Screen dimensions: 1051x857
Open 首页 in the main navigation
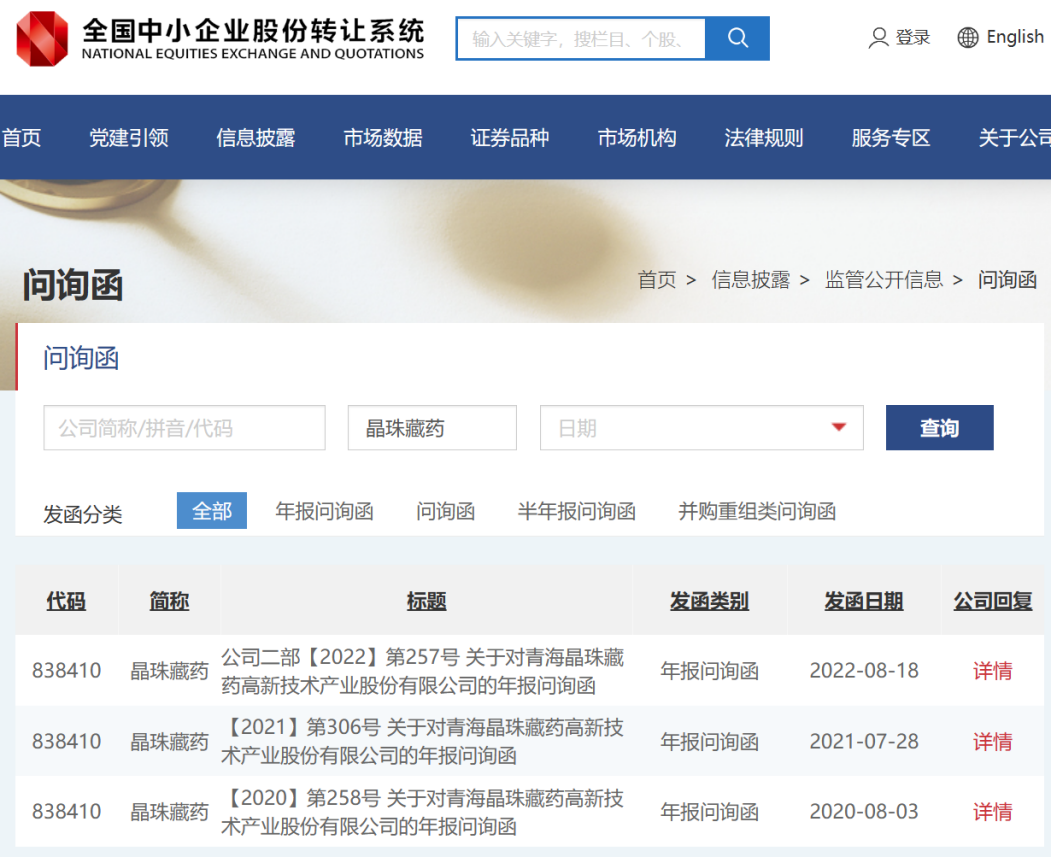[x=21, y=137]
